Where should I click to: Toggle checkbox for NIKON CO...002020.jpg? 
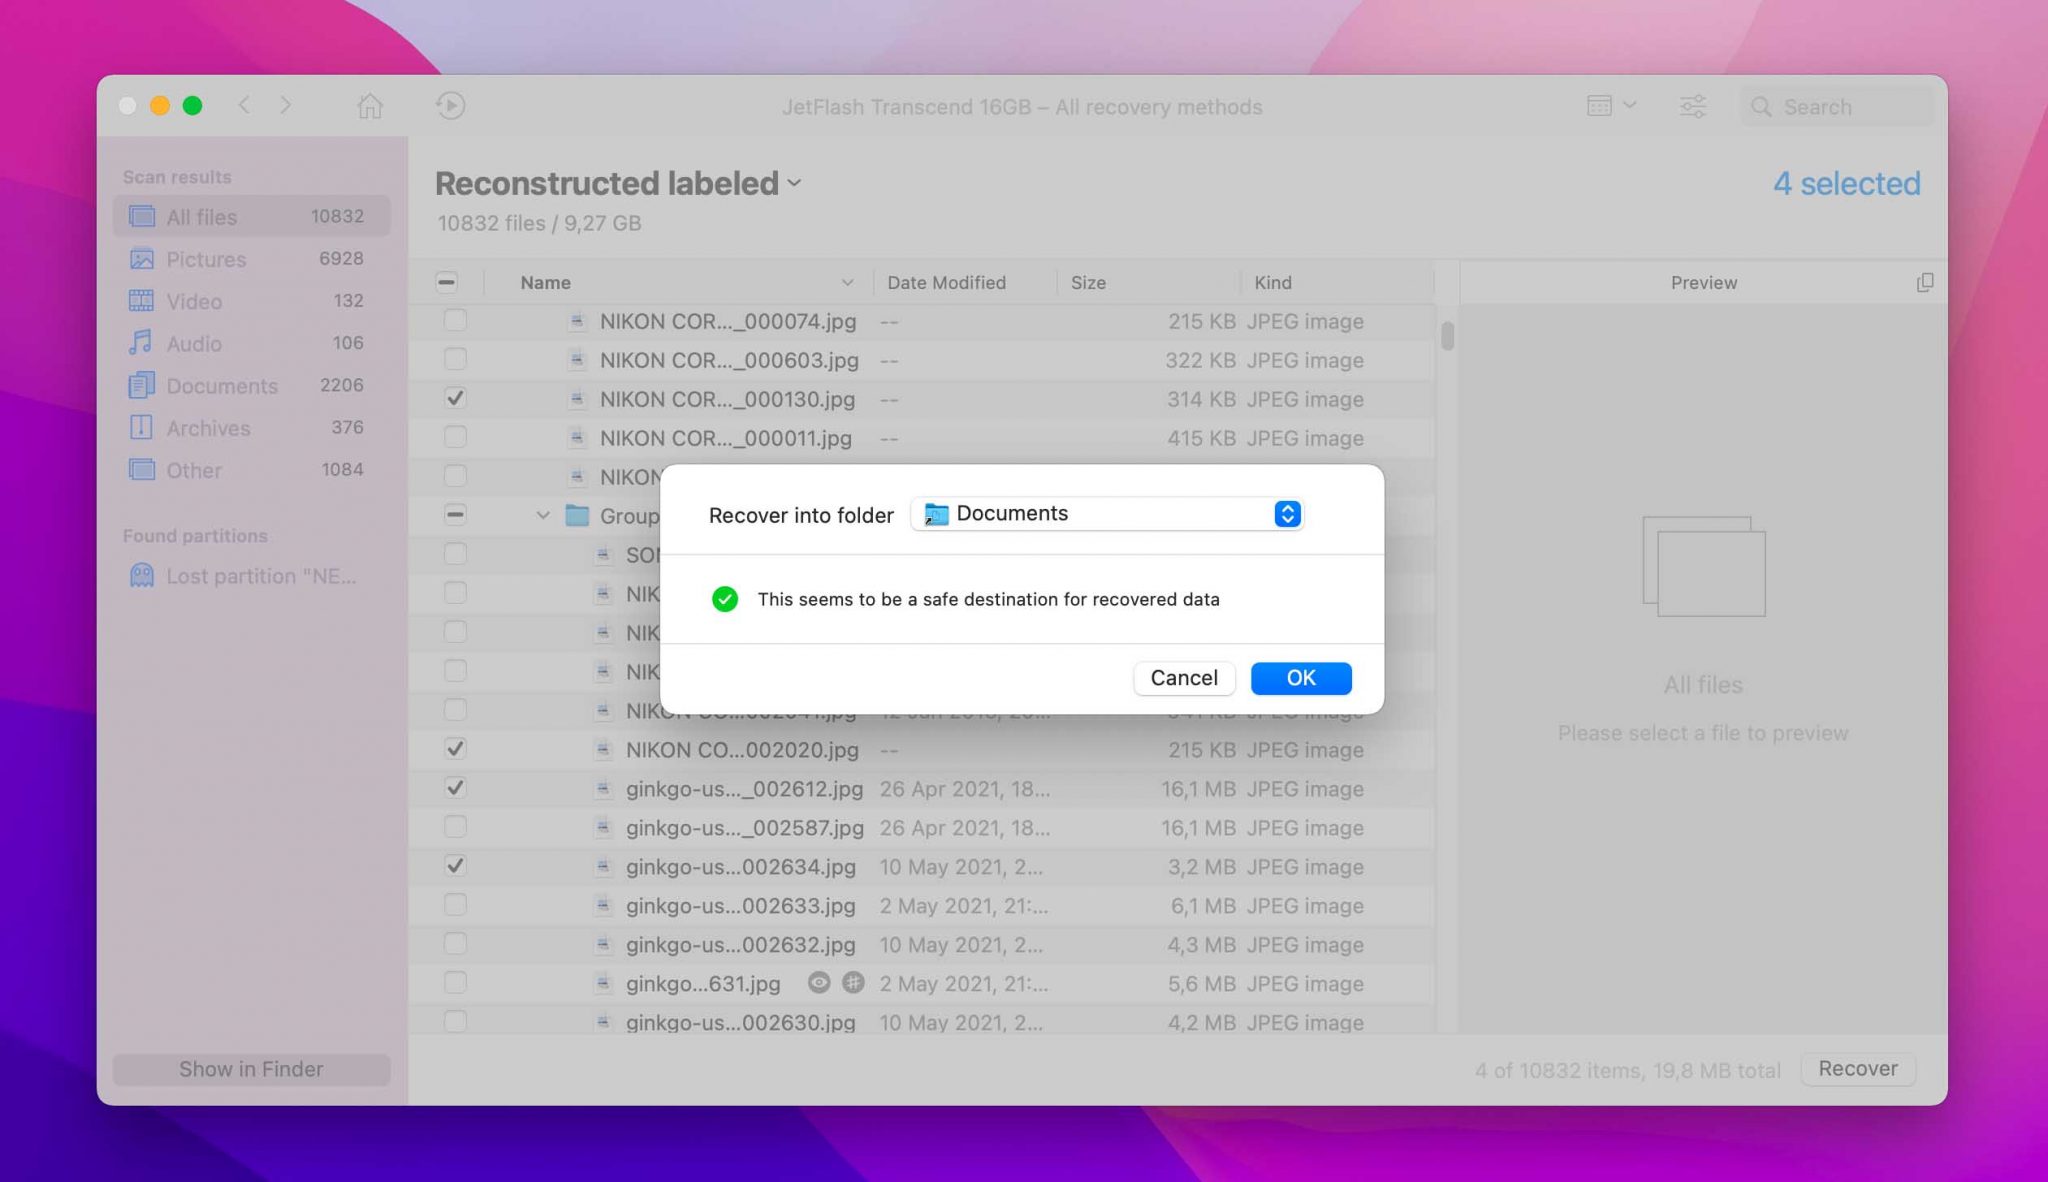point(453,747)
